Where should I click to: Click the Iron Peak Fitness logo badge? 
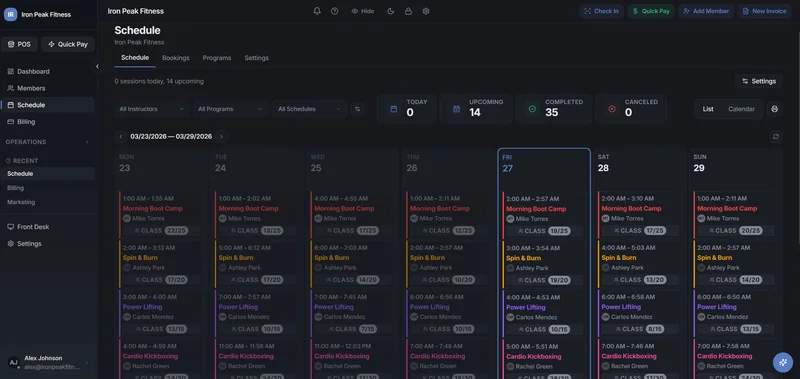(10, 14)
